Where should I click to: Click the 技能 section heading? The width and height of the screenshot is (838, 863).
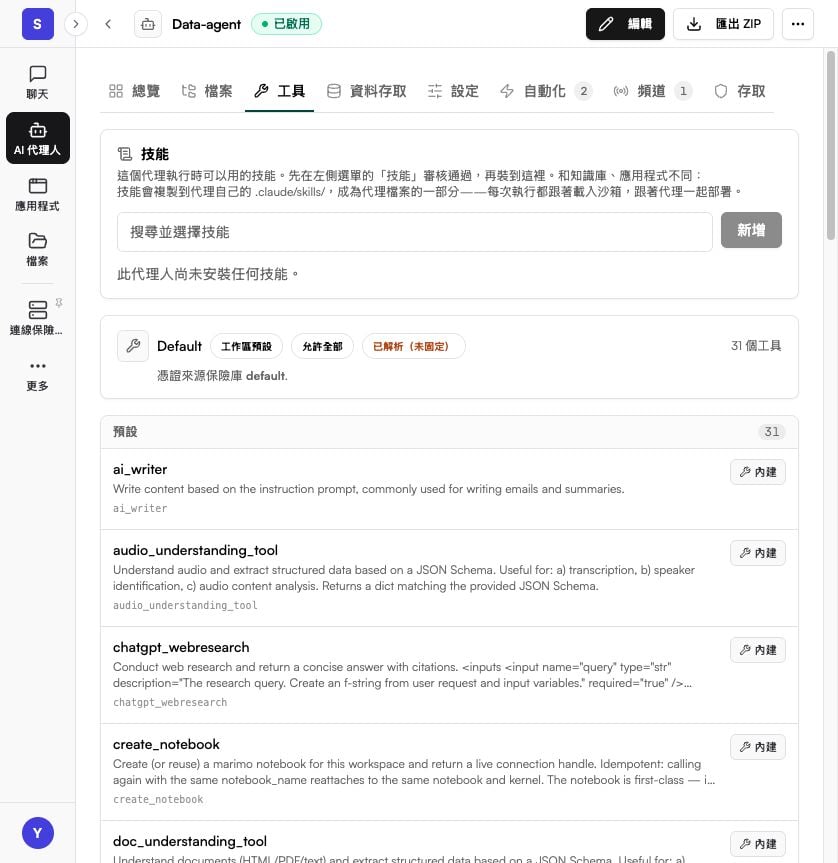155,154
